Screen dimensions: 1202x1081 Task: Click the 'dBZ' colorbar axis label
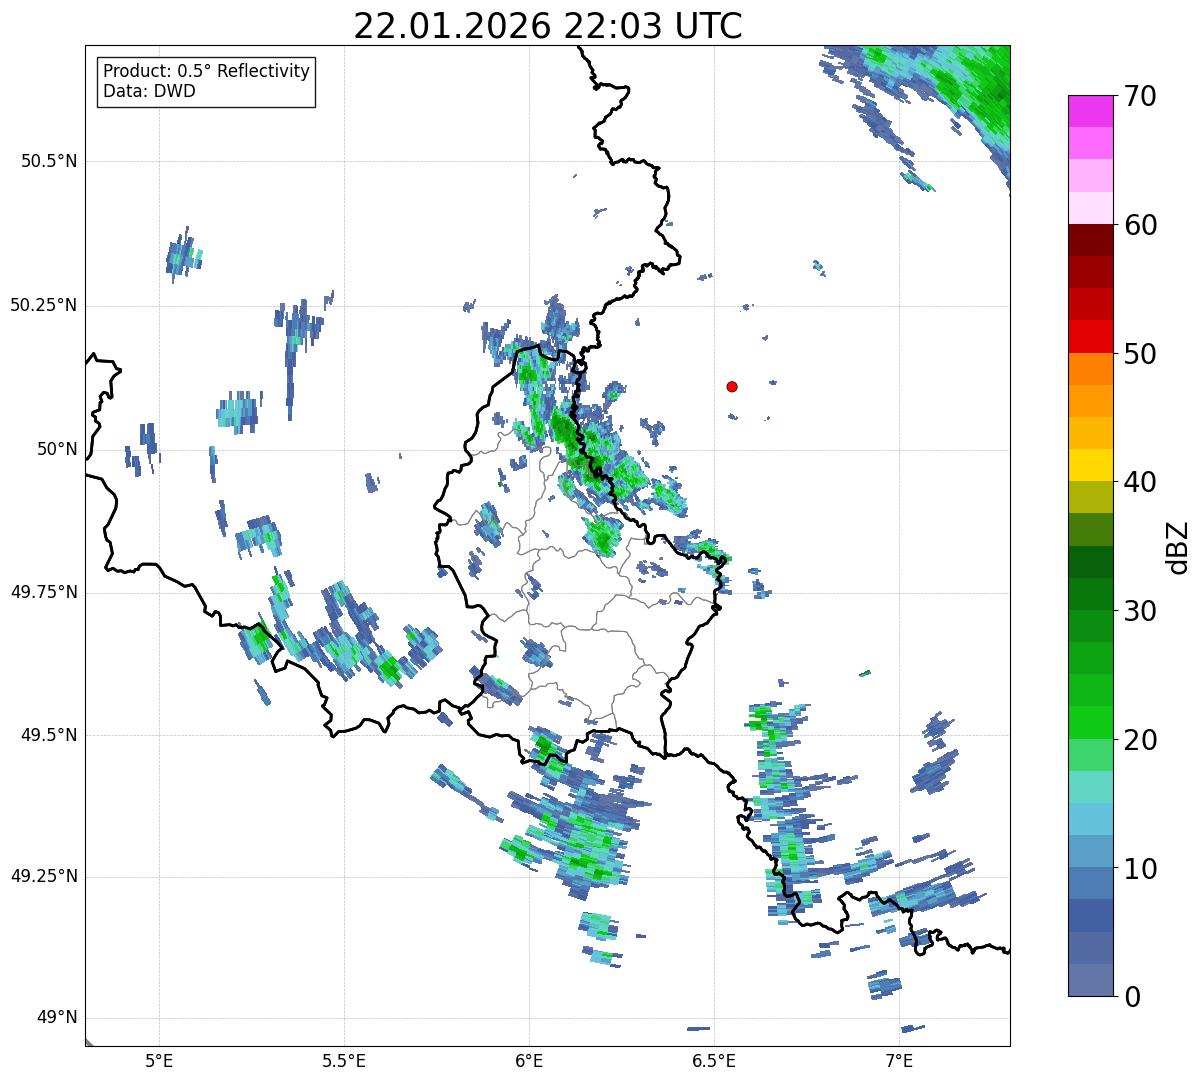[1178, 546]
